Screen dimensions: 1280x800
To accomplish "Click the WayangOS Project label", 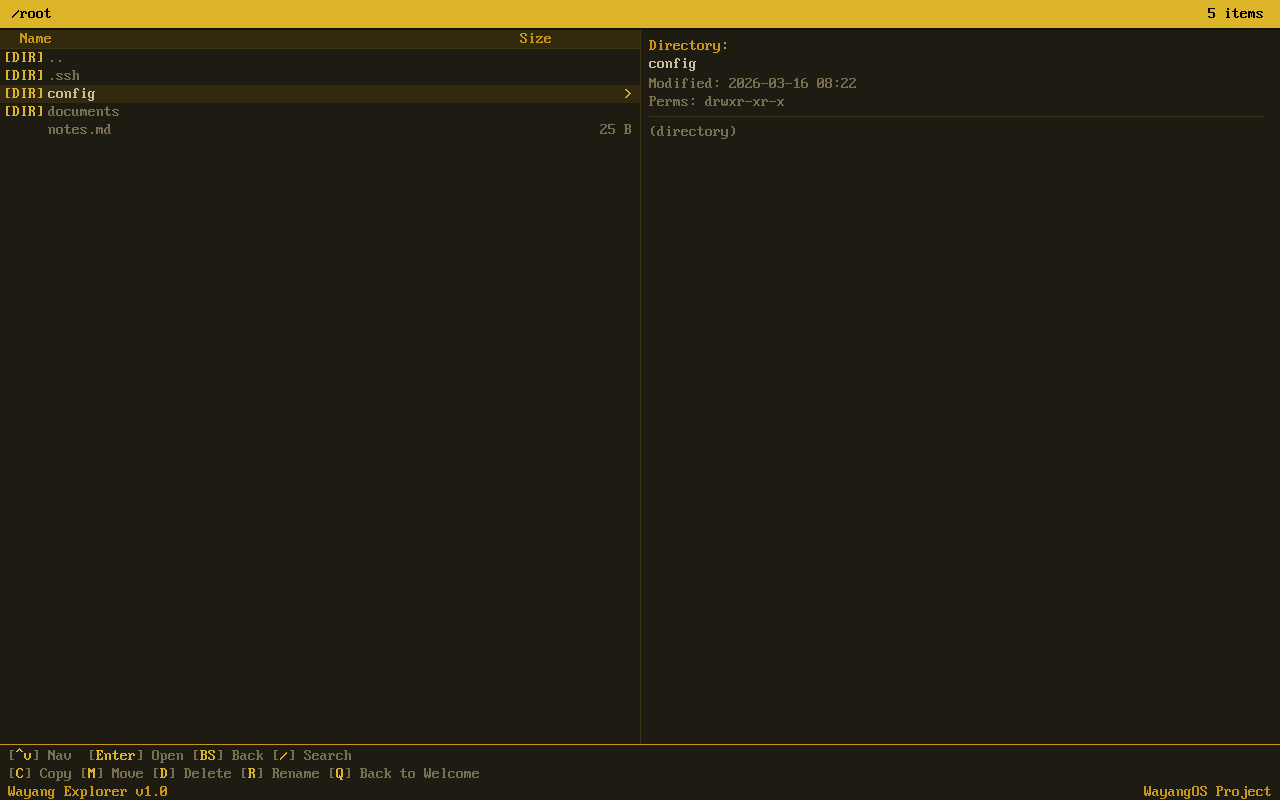I will (1207, 790).
